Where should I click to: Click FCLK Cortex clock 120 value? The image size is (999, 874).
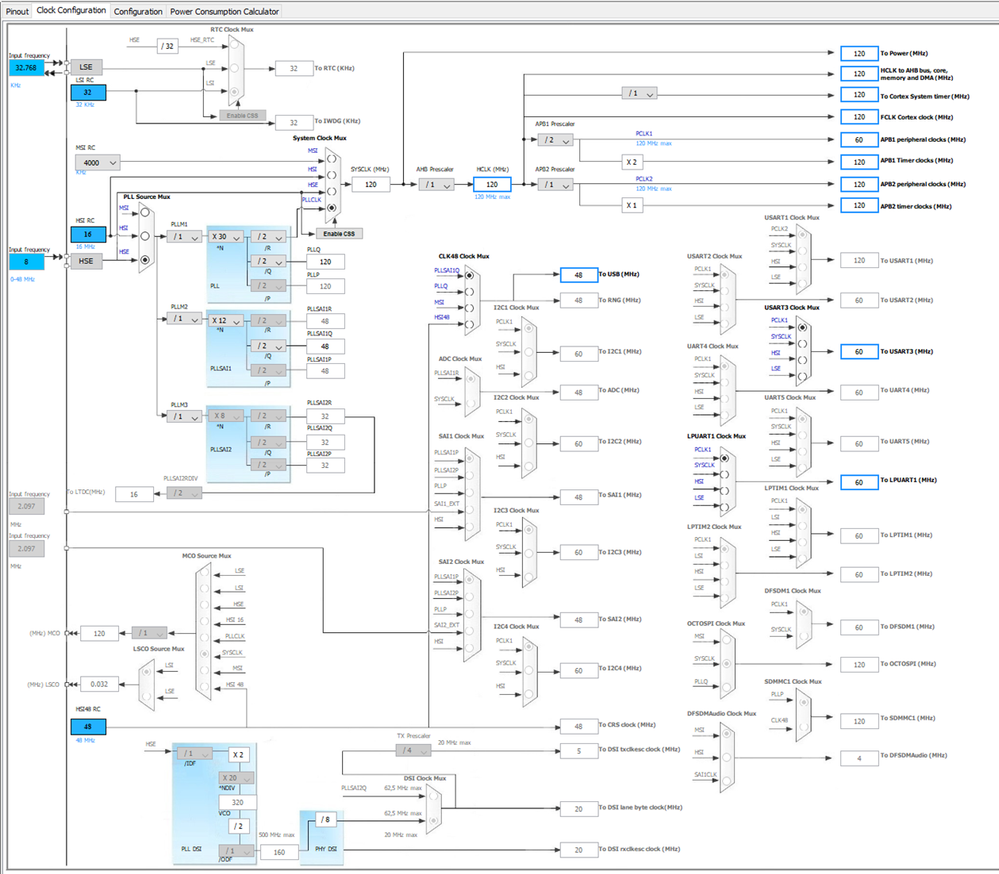[x=859, y=117]
